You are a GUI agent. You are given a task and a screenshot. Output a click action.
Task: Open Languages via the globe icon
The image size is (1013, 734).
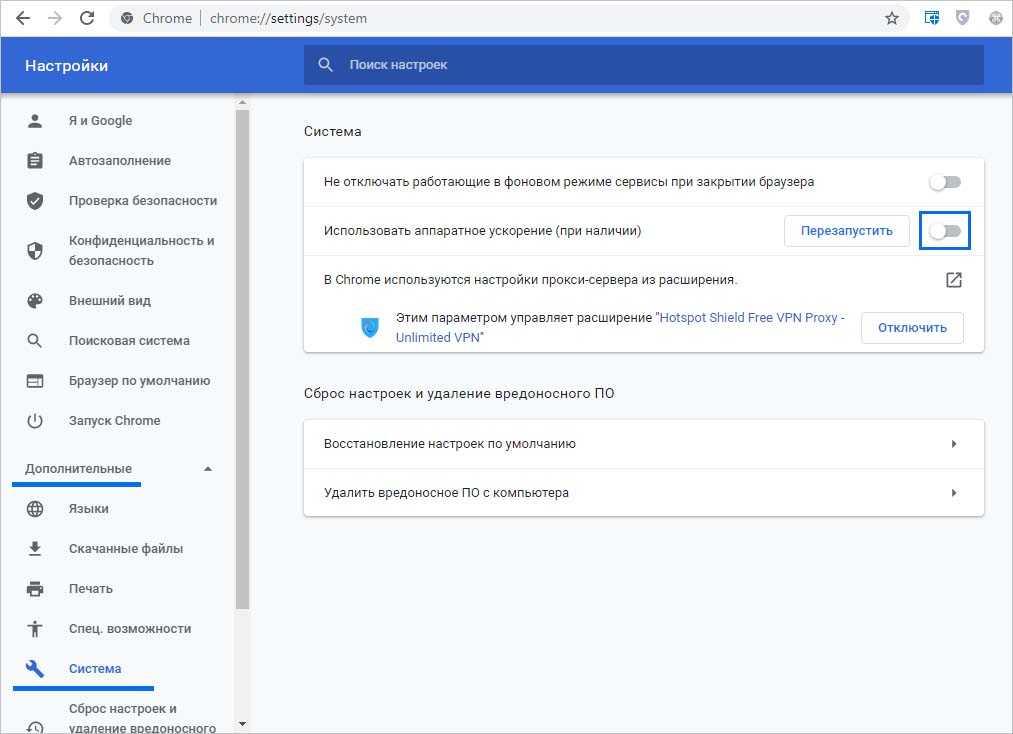tap(35, 509)
